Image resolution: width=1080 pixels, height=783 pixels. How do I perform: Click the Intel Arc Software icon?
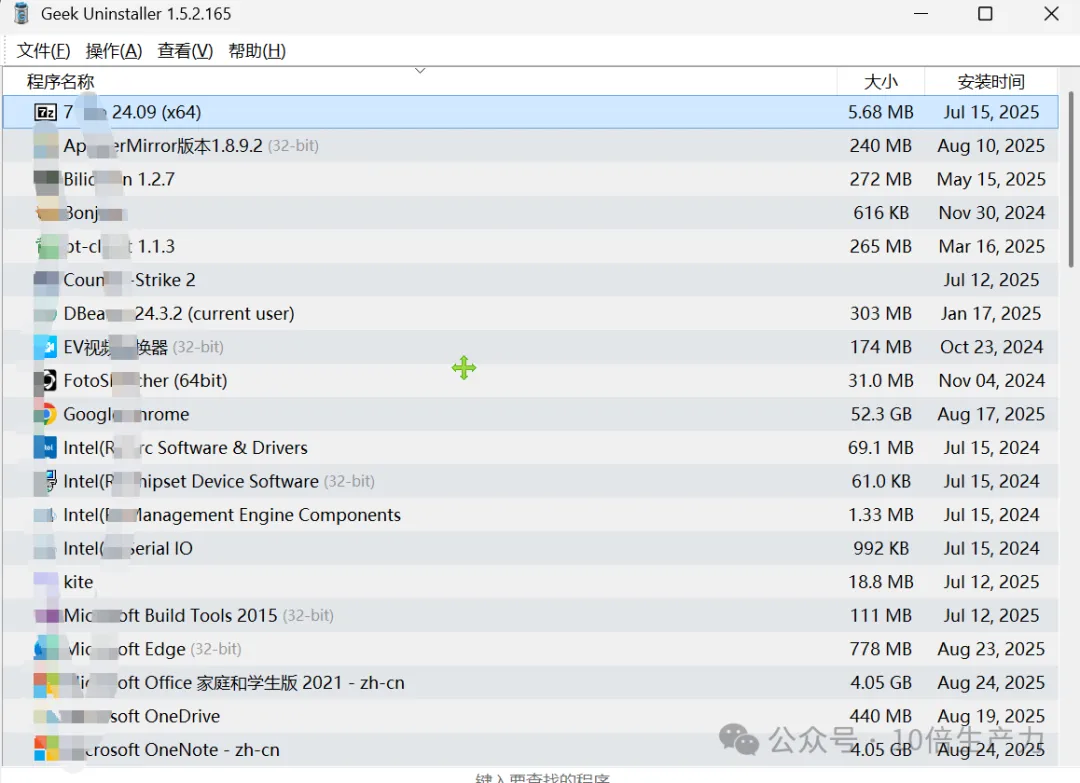tap(45, 448)
